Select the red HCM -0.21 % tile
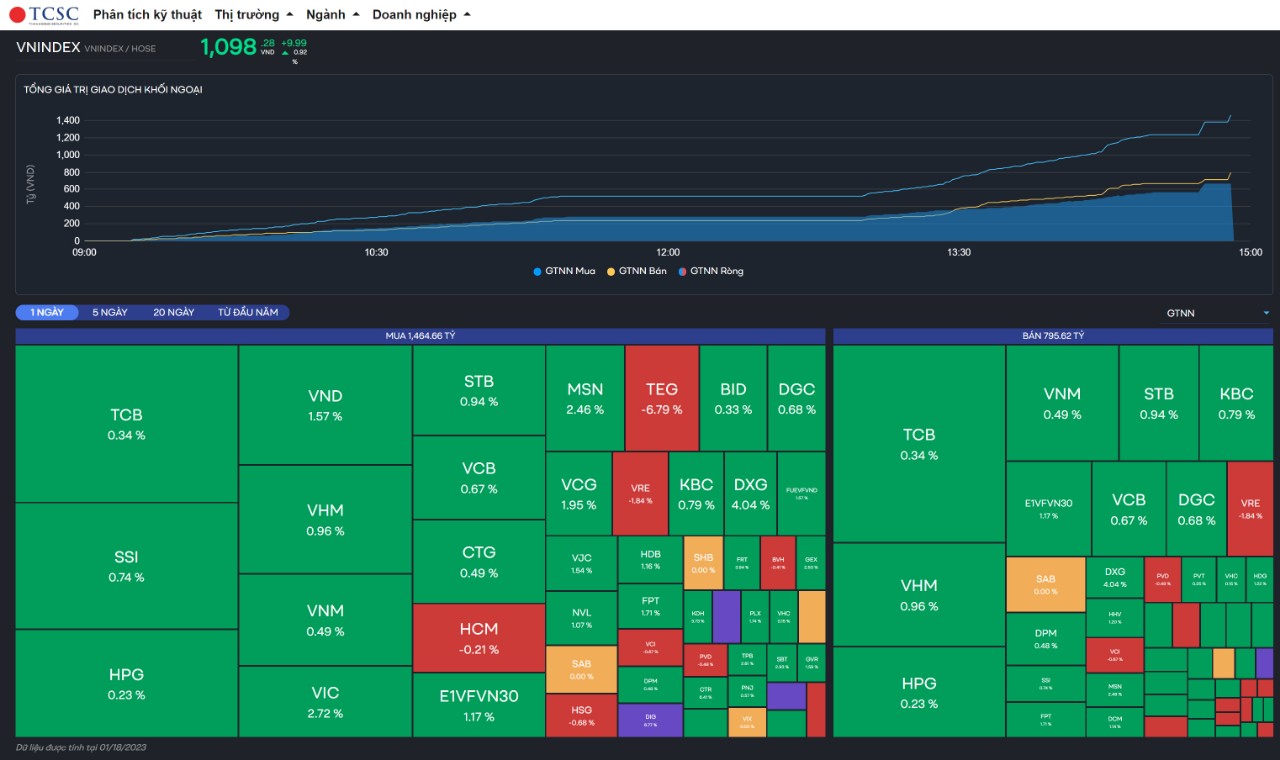1280x760 pixels. point(479,638)
